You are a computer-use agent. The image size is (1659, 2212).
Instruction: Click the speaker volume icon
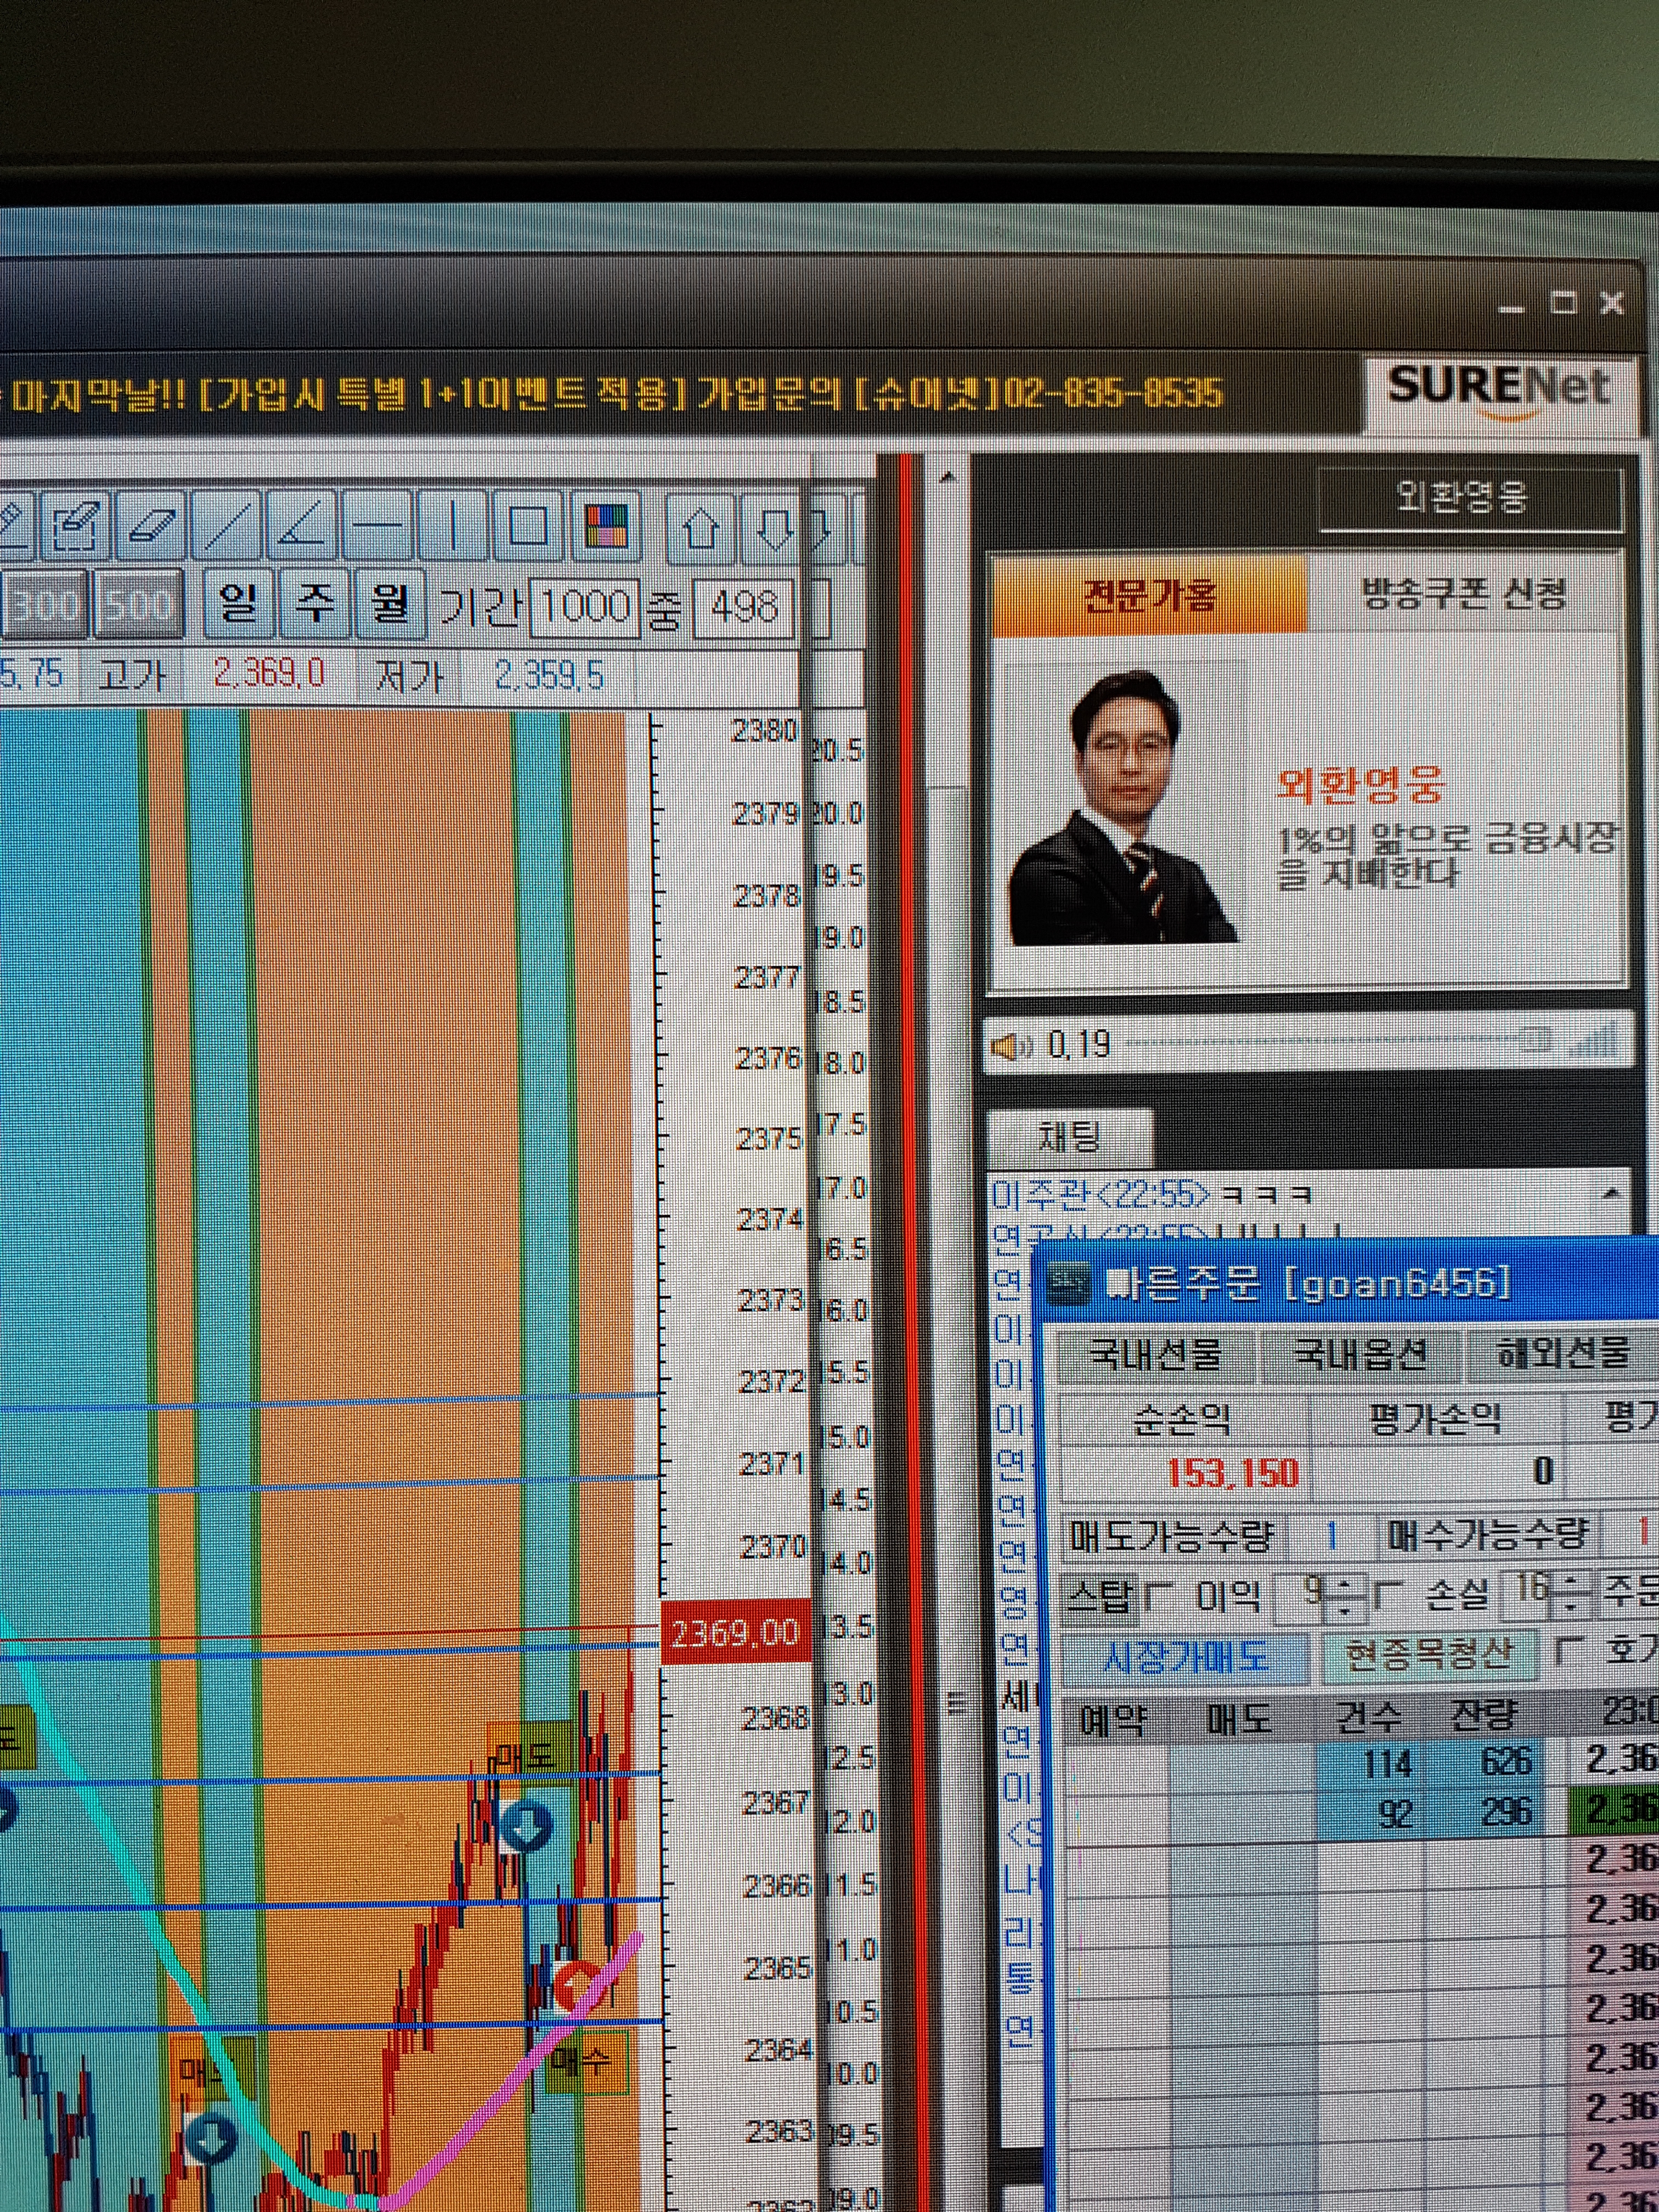point(1010,1047)
